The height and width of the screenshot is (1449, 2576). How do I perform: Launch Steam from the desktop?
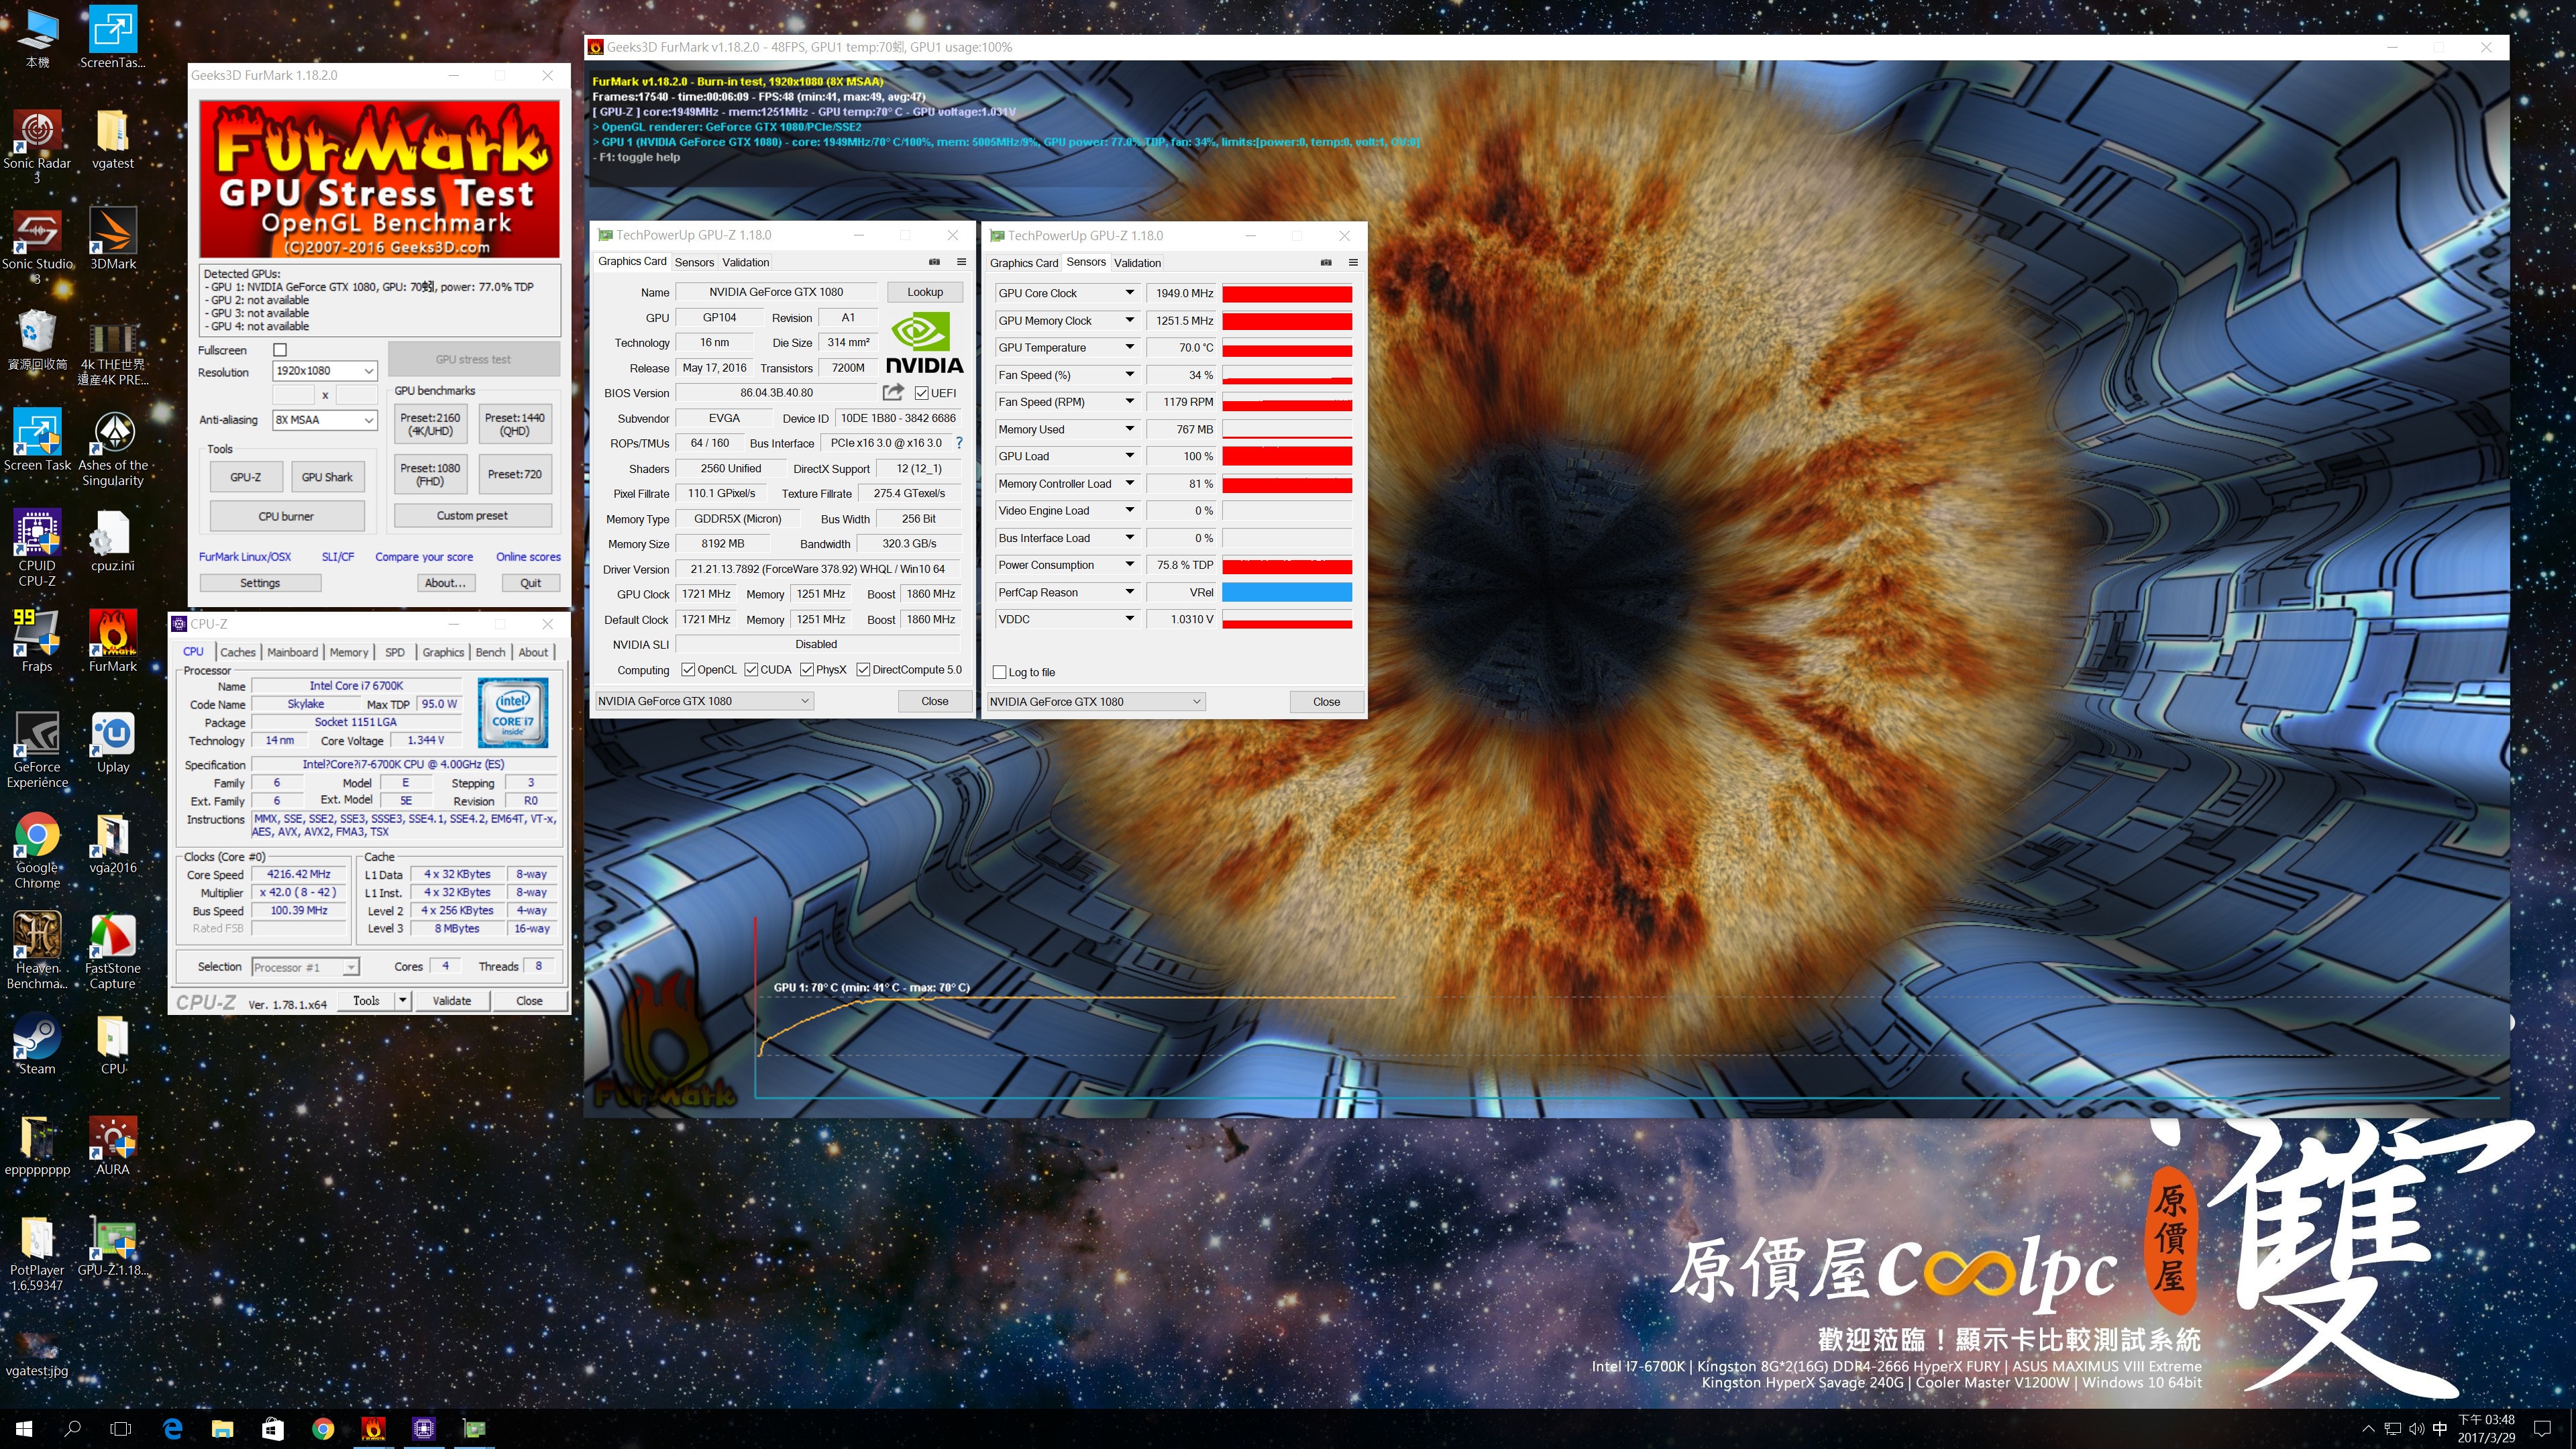[x=37, y=1044]
